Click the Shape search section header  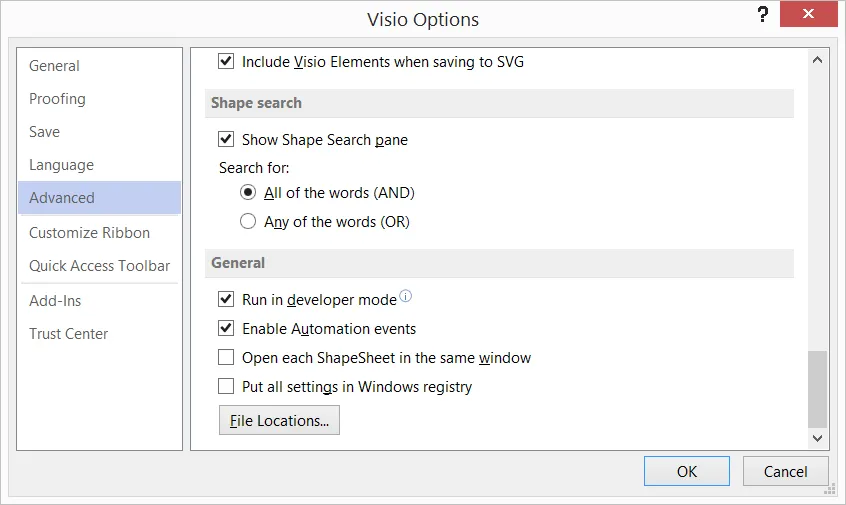click(x=499, y=103)
